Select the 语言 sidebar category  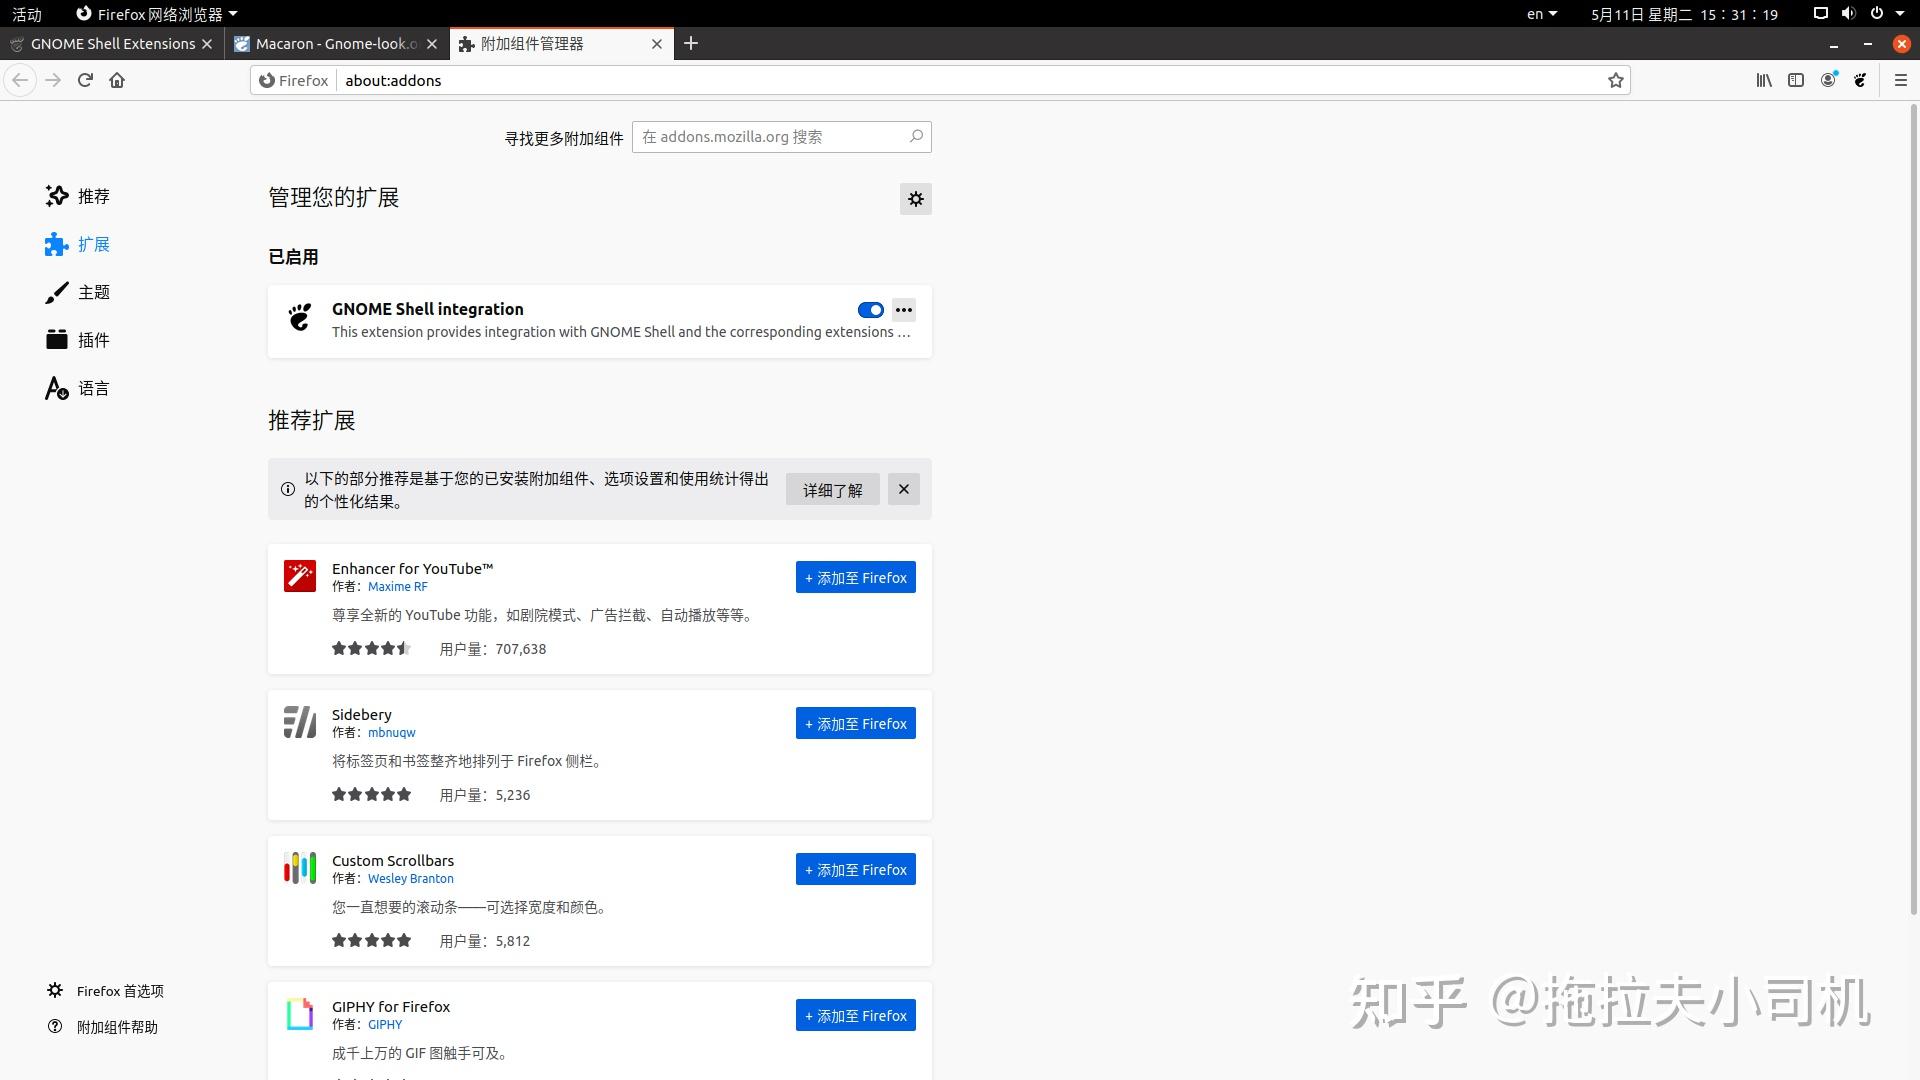pos(78,388)
